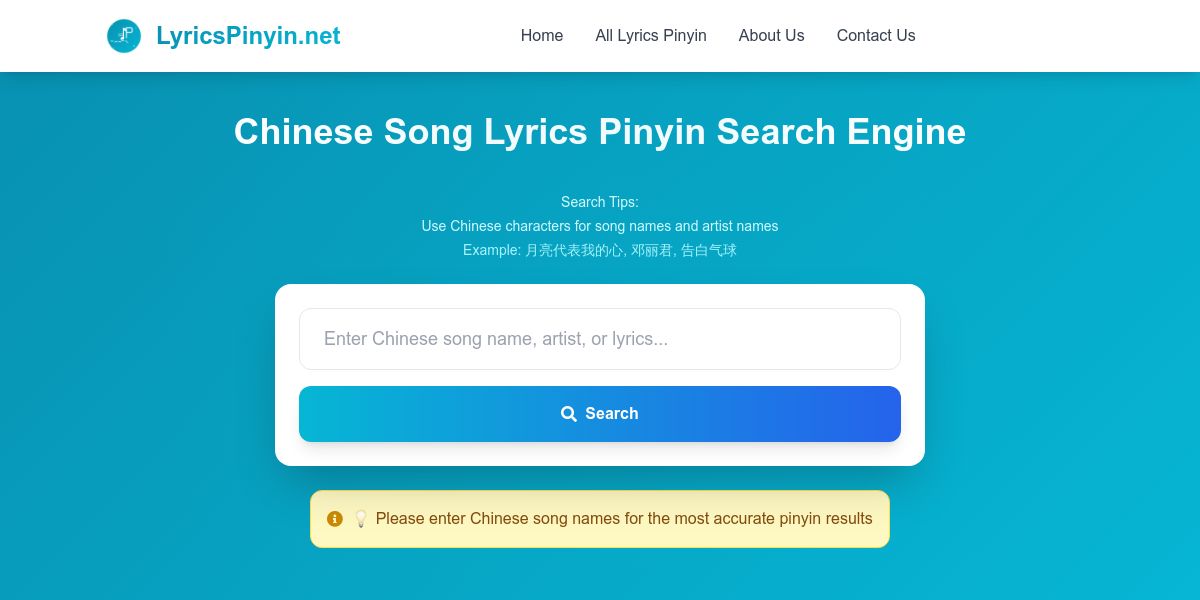Click the Chinese Song Lyrics Pinyin Search Engine heading
Viewport: 1200px width, 600px height.
click(600, 132)
